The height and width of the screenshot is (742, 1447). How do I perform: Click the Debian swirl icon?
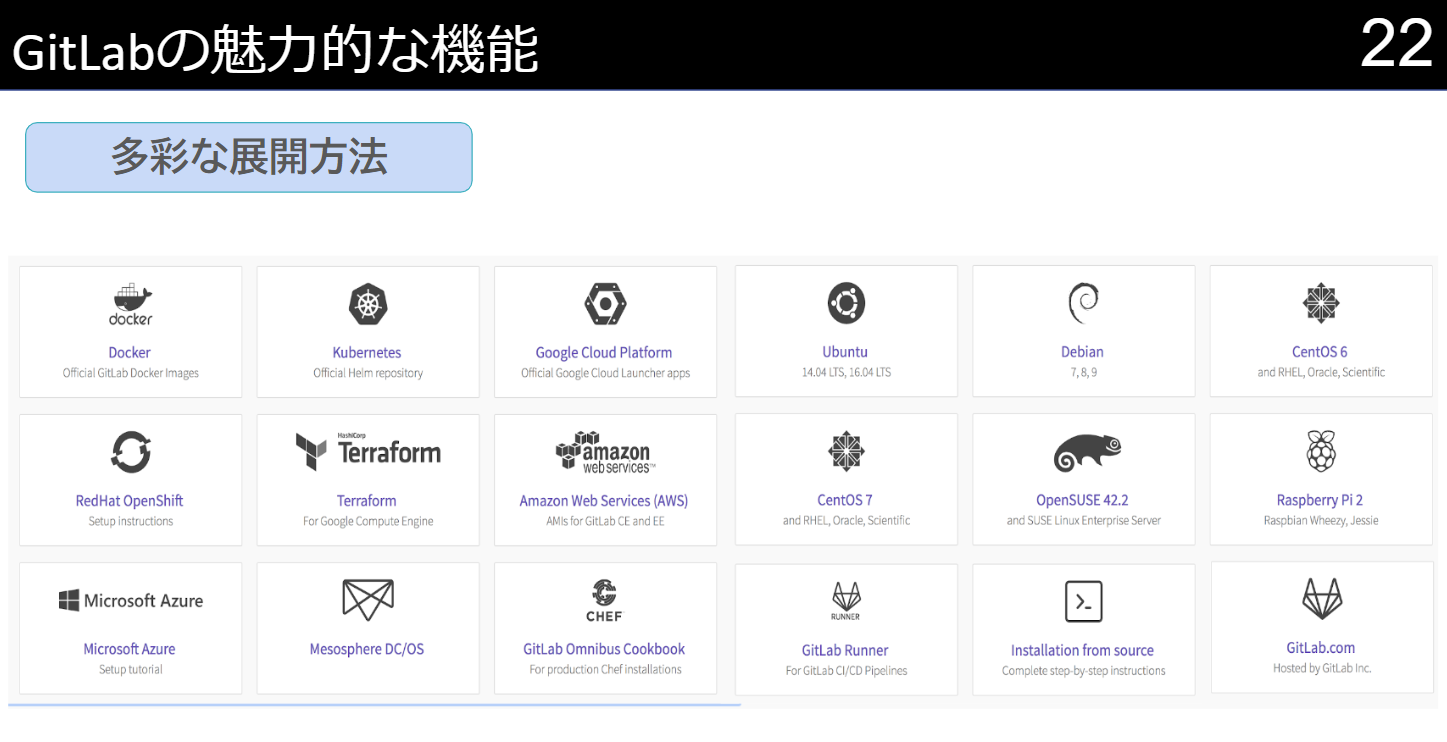pos(1082,302)
